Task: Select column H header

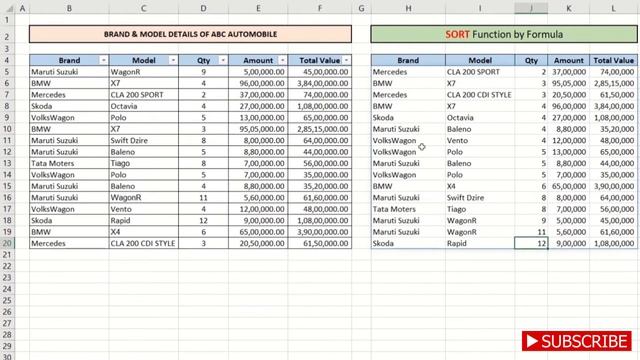Action: (x=408, y=8)
